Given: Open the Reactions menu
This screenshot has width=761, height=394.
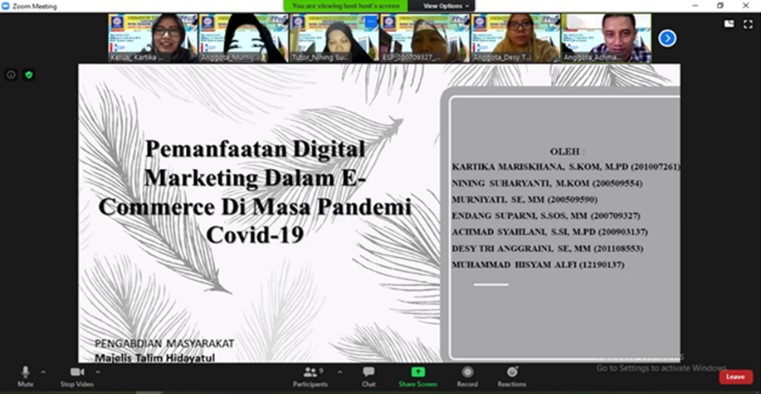Looking at the screenshot, I should pyautogui.click(x=512, y=377).
